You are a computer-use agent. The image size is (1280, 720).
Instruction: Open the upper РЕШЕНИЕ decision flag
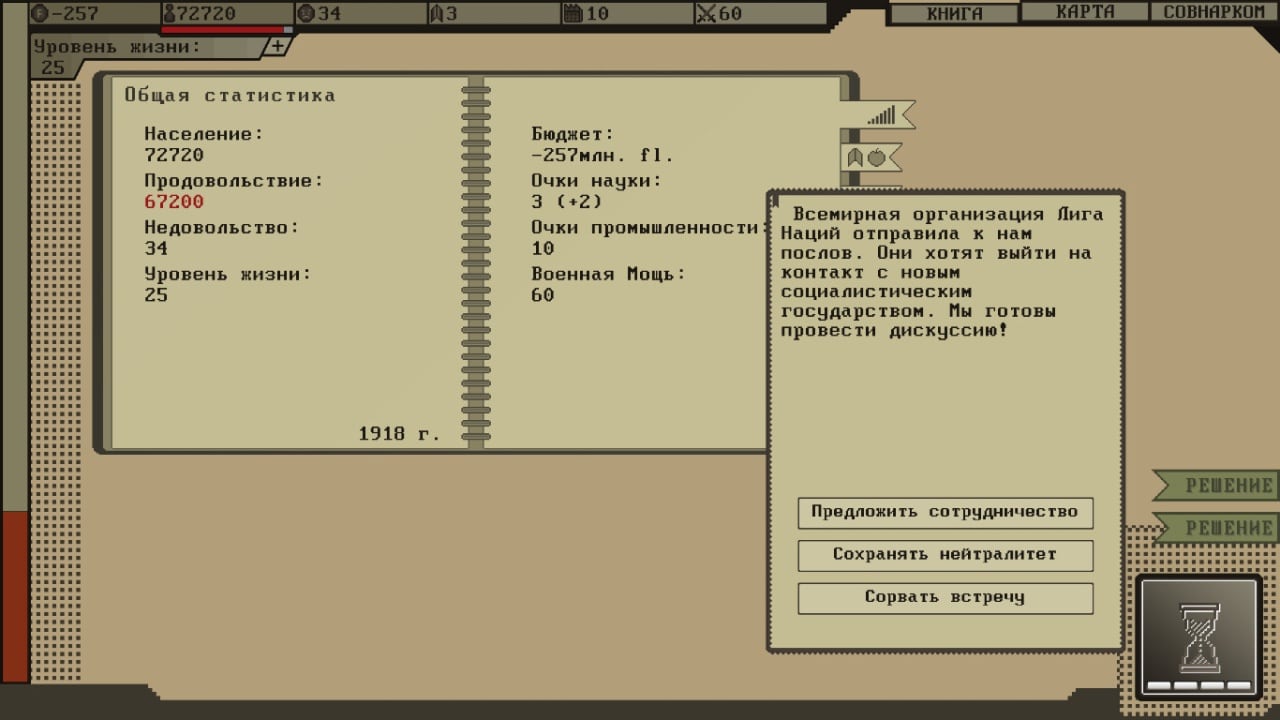tap(1220, 486)
